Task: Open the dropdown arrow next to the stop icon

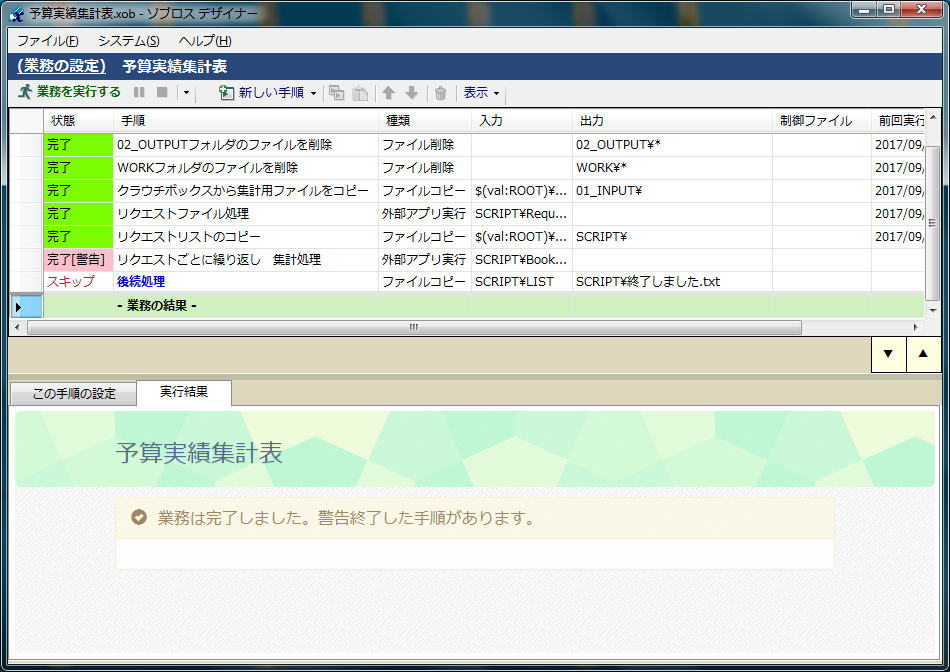Action: pyautogui.click(x=186, y=93)
